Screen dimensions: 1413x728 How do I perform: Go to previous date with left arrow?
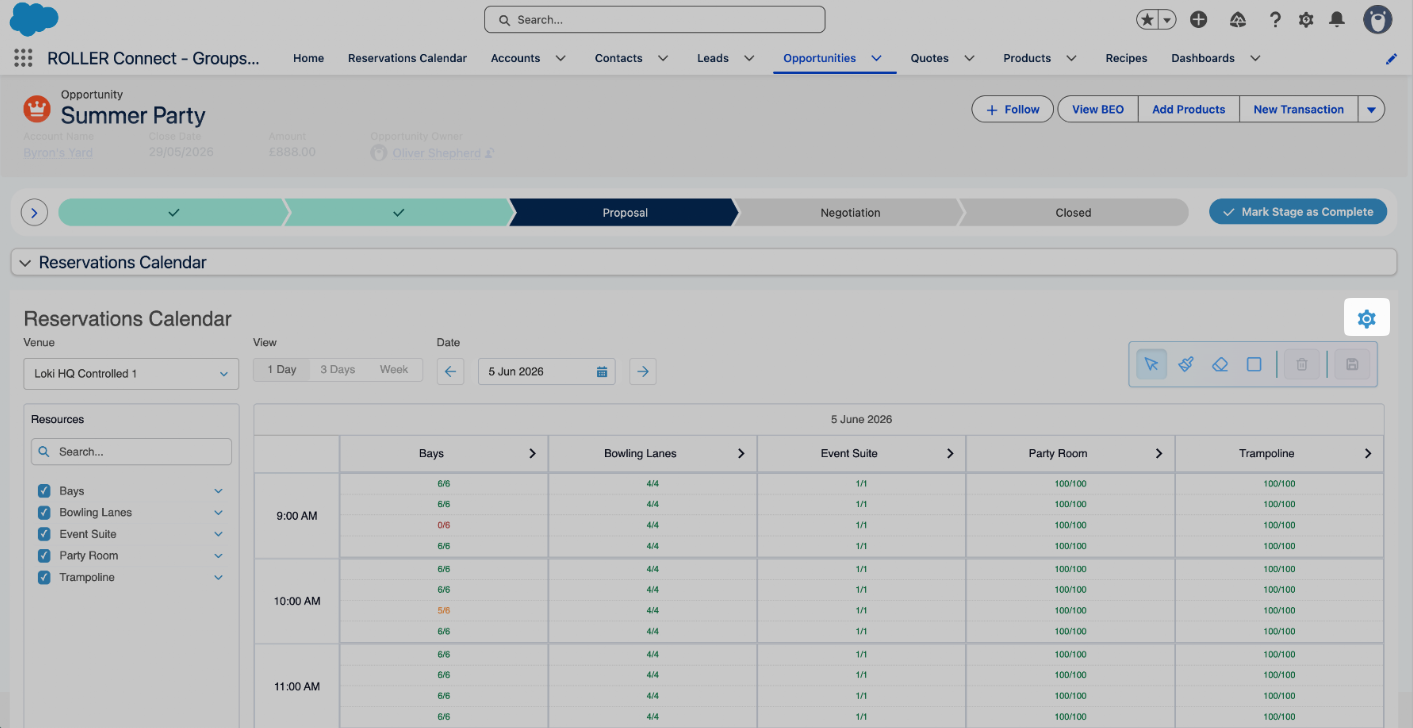pos(450,372)
